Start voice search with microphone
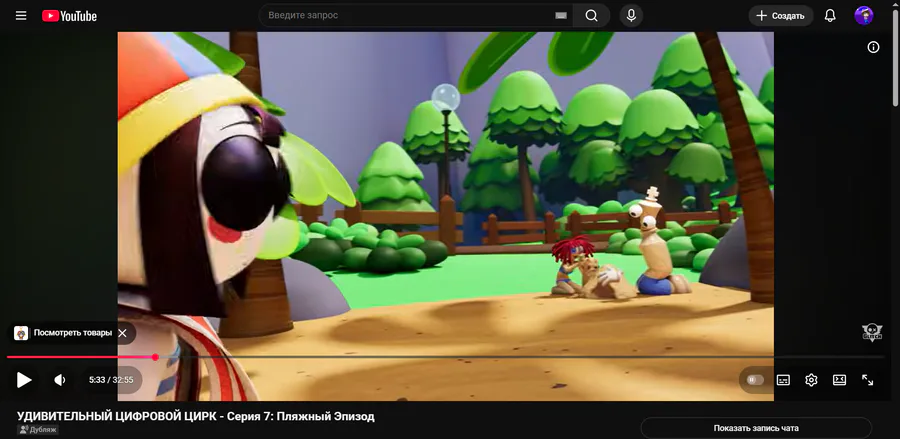This screenshot has width=900, height=439. (631, 15)
